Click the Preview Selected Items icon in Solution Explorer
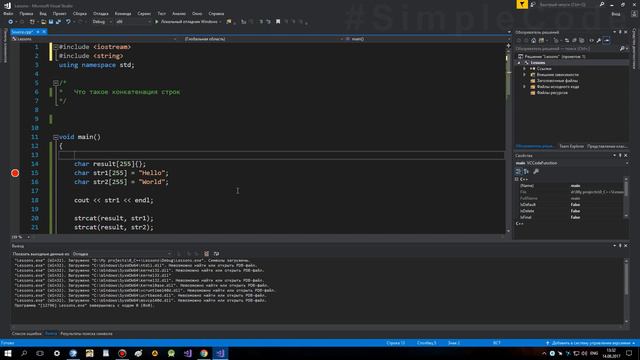This screenshot has height=360, width=640. click(607, 40)
